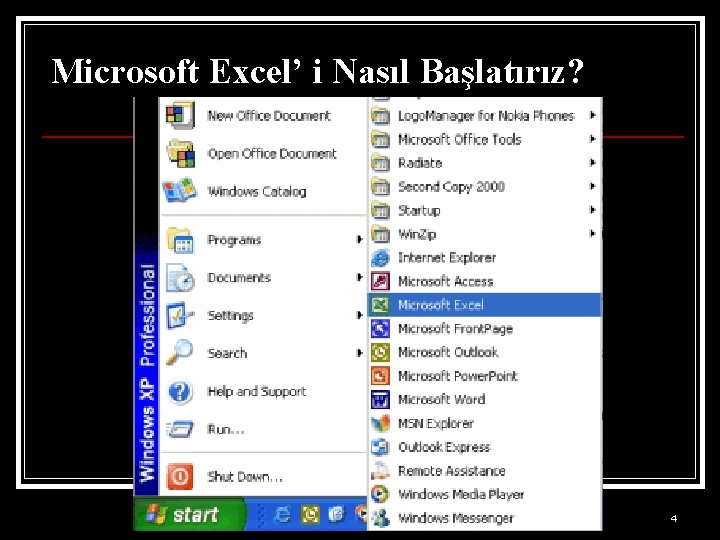
Task: Click the Run icon
Action: click(x=180, y=429)
